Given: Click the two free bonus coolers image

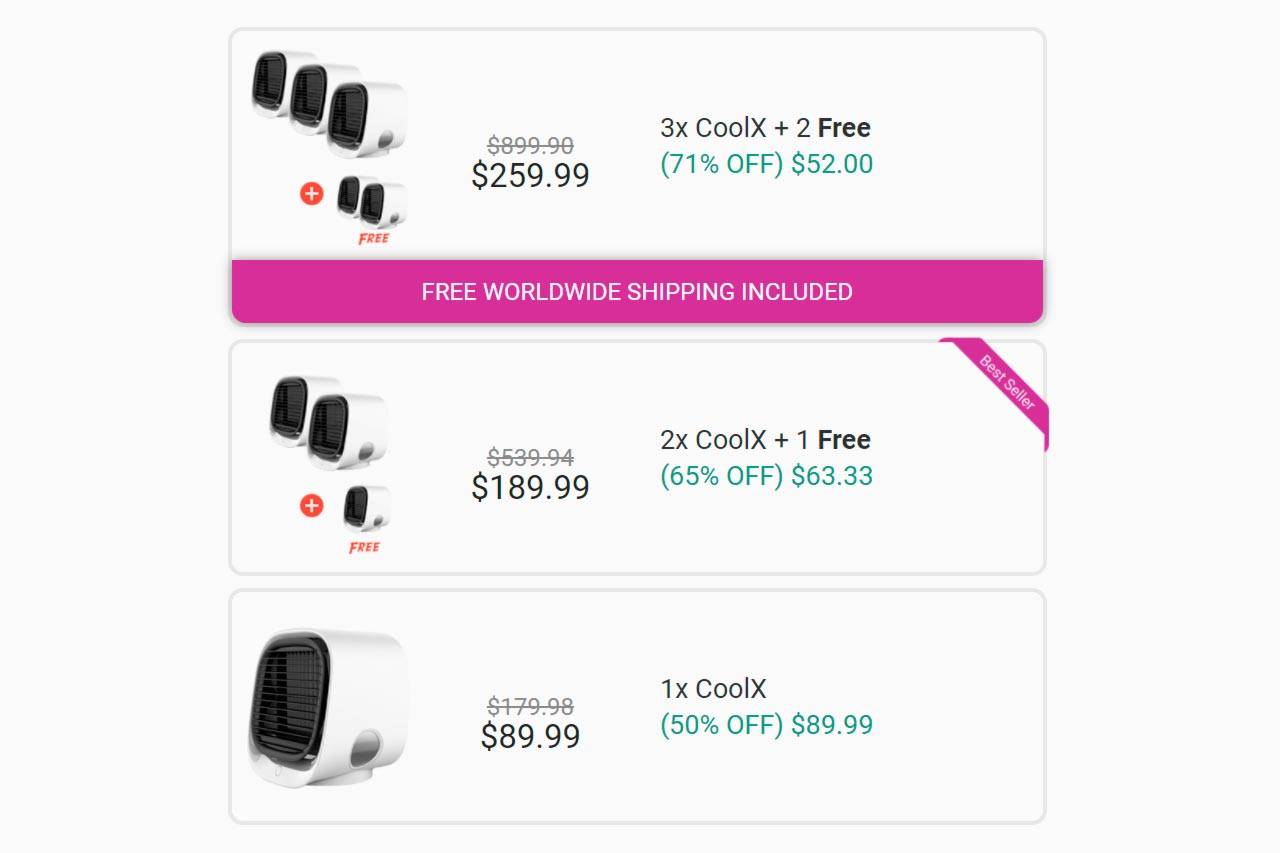Looking at the screenshot, I should 371,200.
